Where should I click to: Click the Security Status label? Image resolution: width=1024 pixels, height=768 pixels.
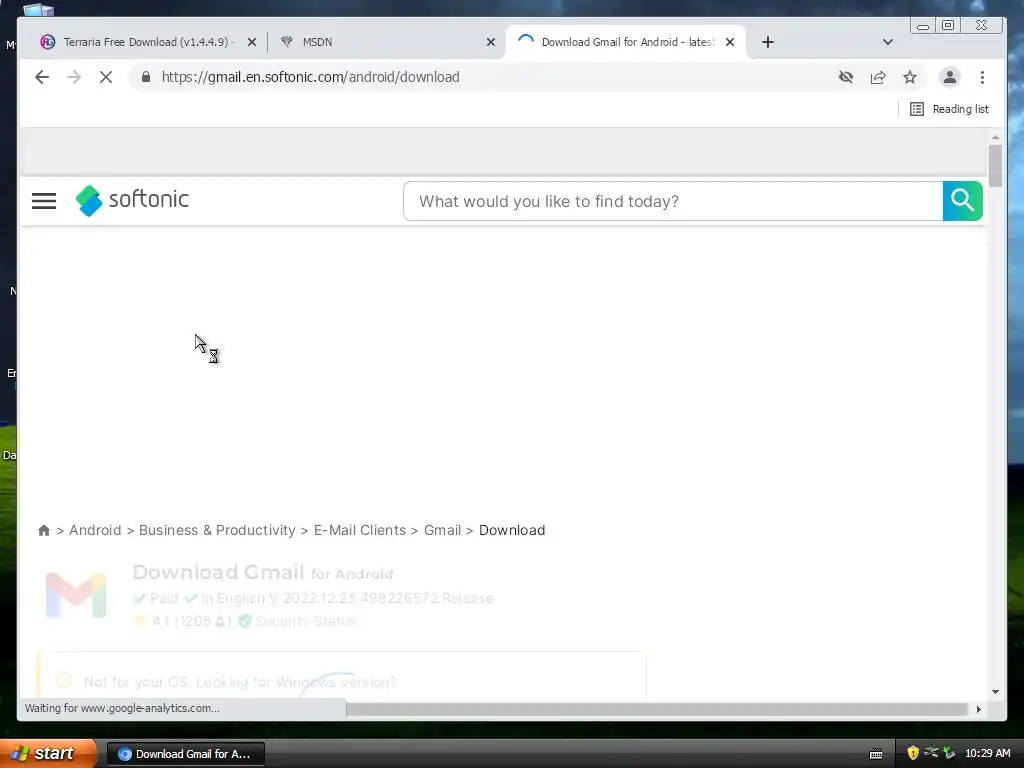(306, 621)
